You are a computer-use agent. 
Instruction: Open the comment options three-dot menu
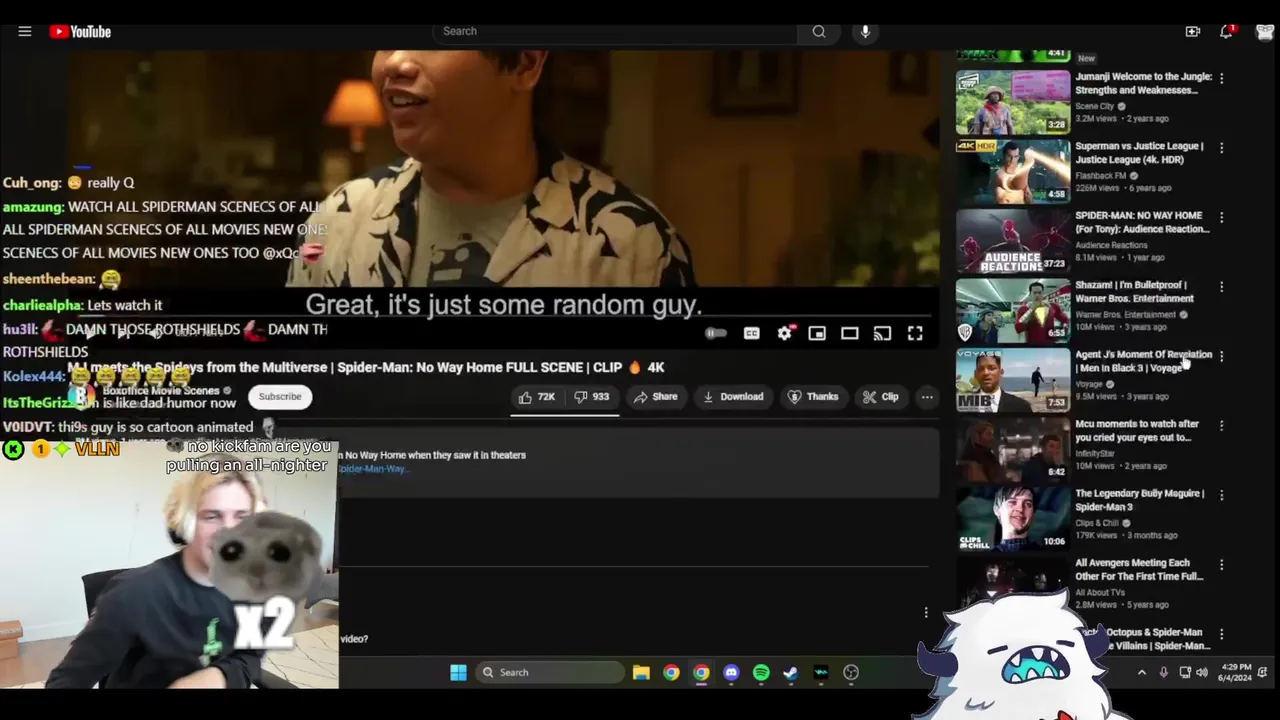[926, 613]
